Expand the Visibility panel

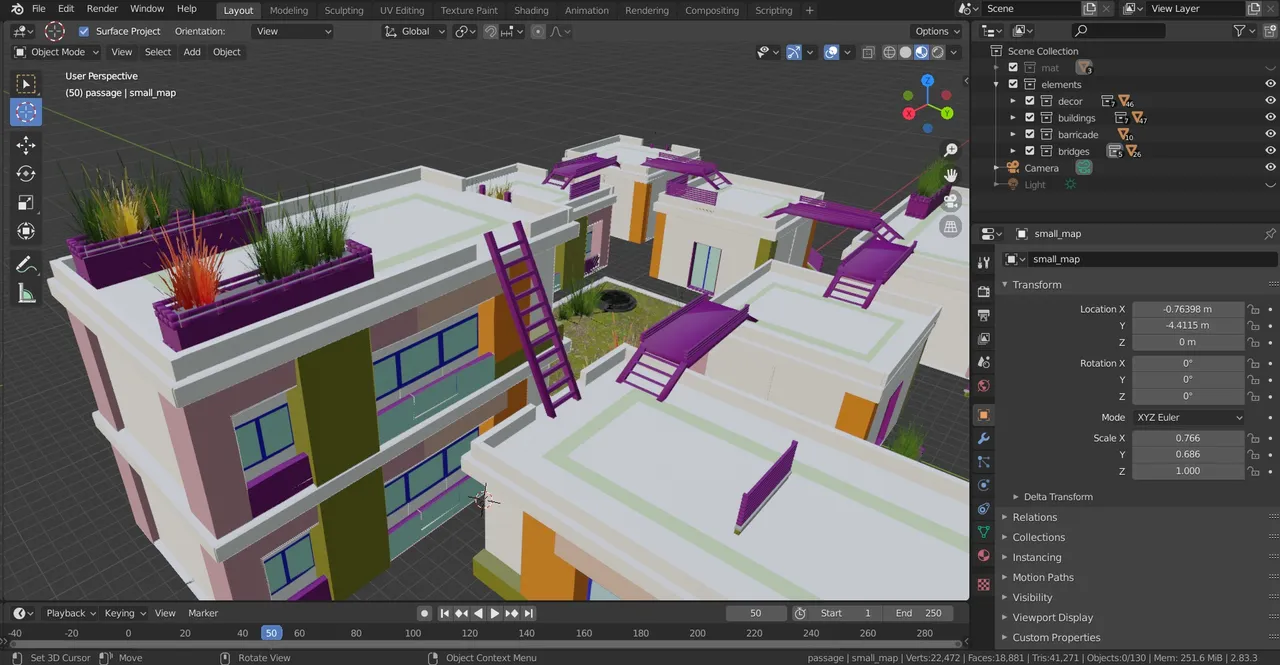1032,597
